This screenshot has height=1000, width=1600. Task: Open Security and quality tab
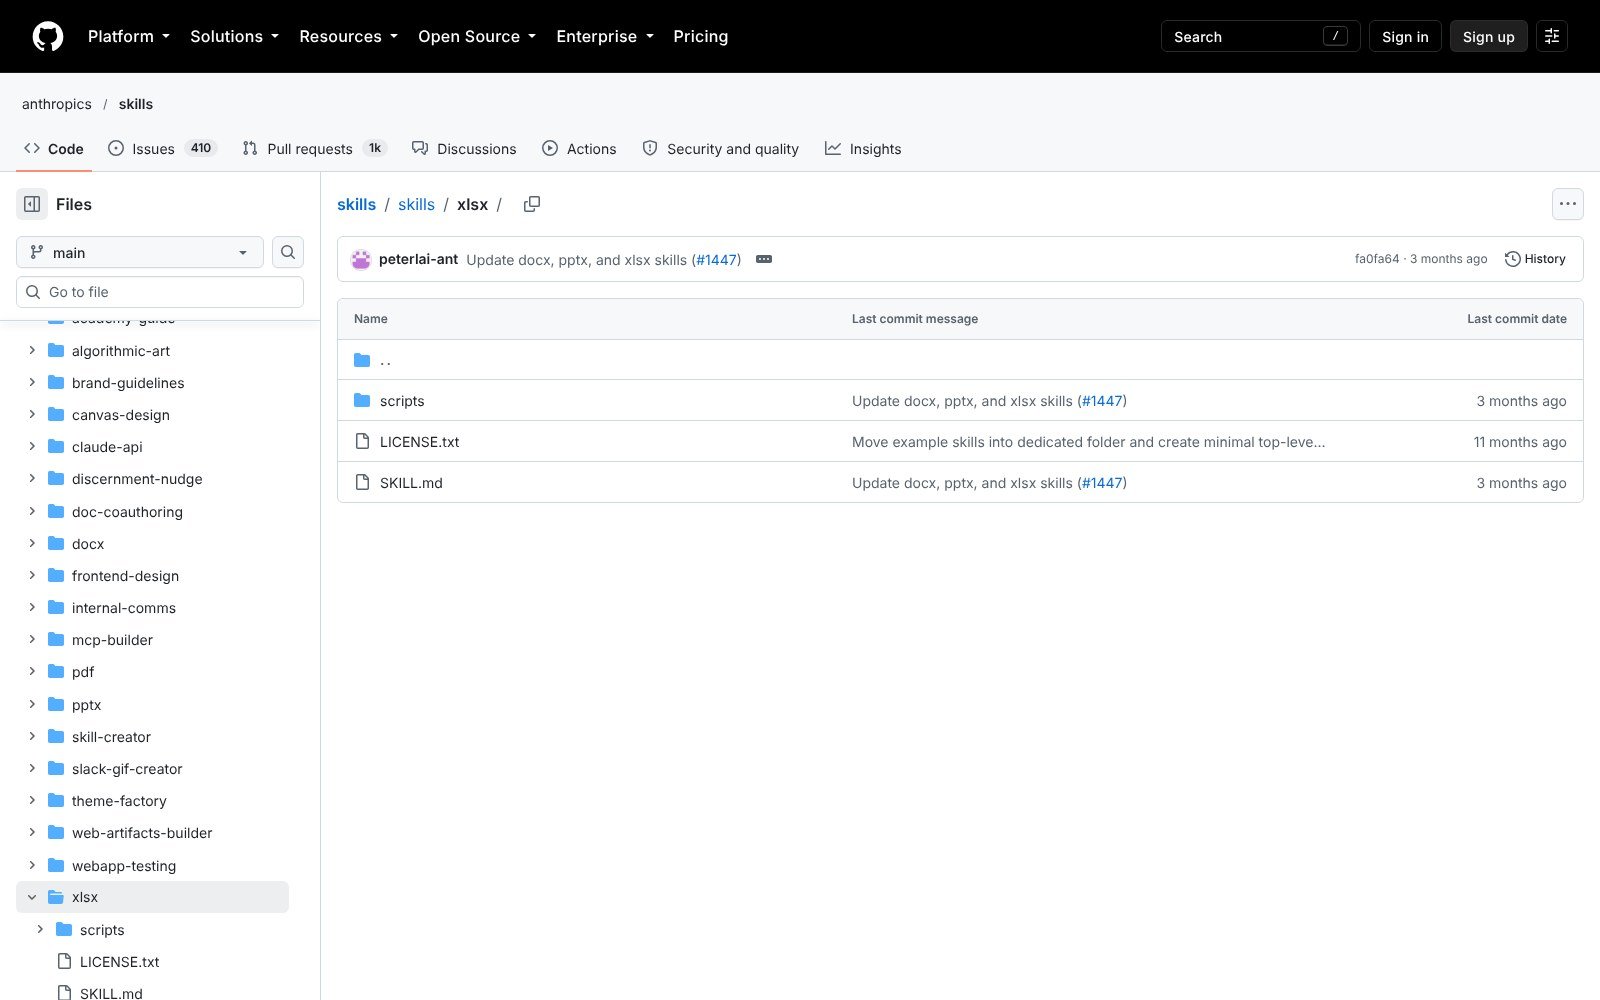(x=720, y=148)
